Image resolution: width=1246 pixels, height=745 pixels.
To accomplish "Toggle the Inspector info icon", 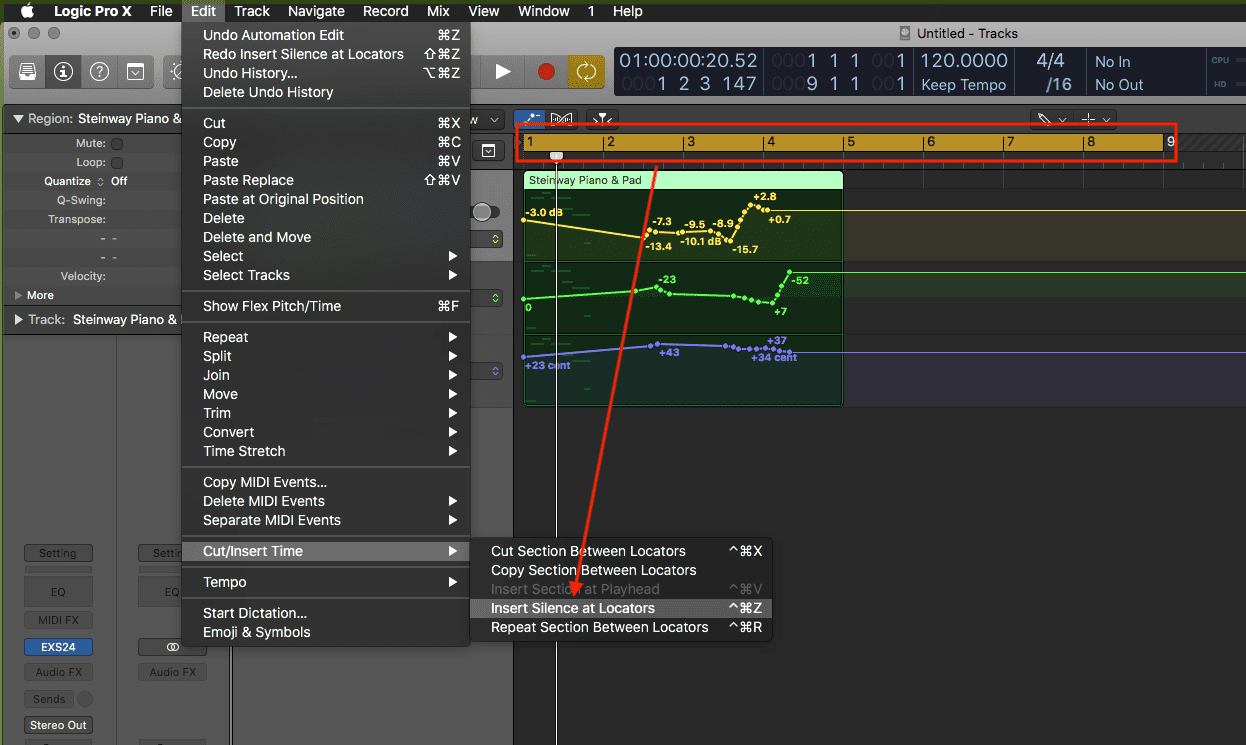I will tap(63, 72).
